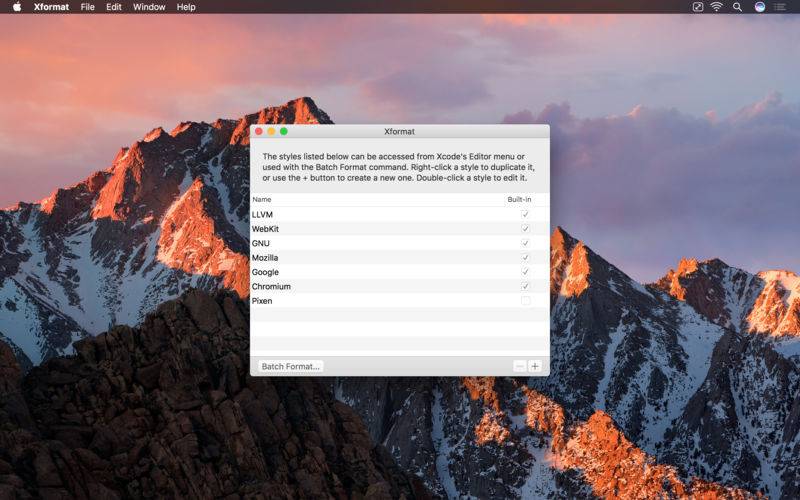Sort by the Built-in column header

(x=526, y=199)
